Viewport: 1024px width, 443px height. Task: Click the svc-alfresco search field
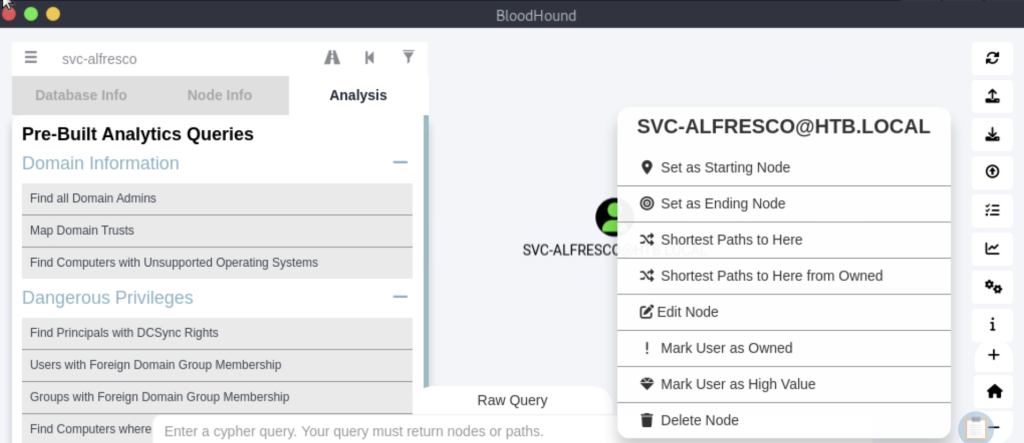pos(183,59)
